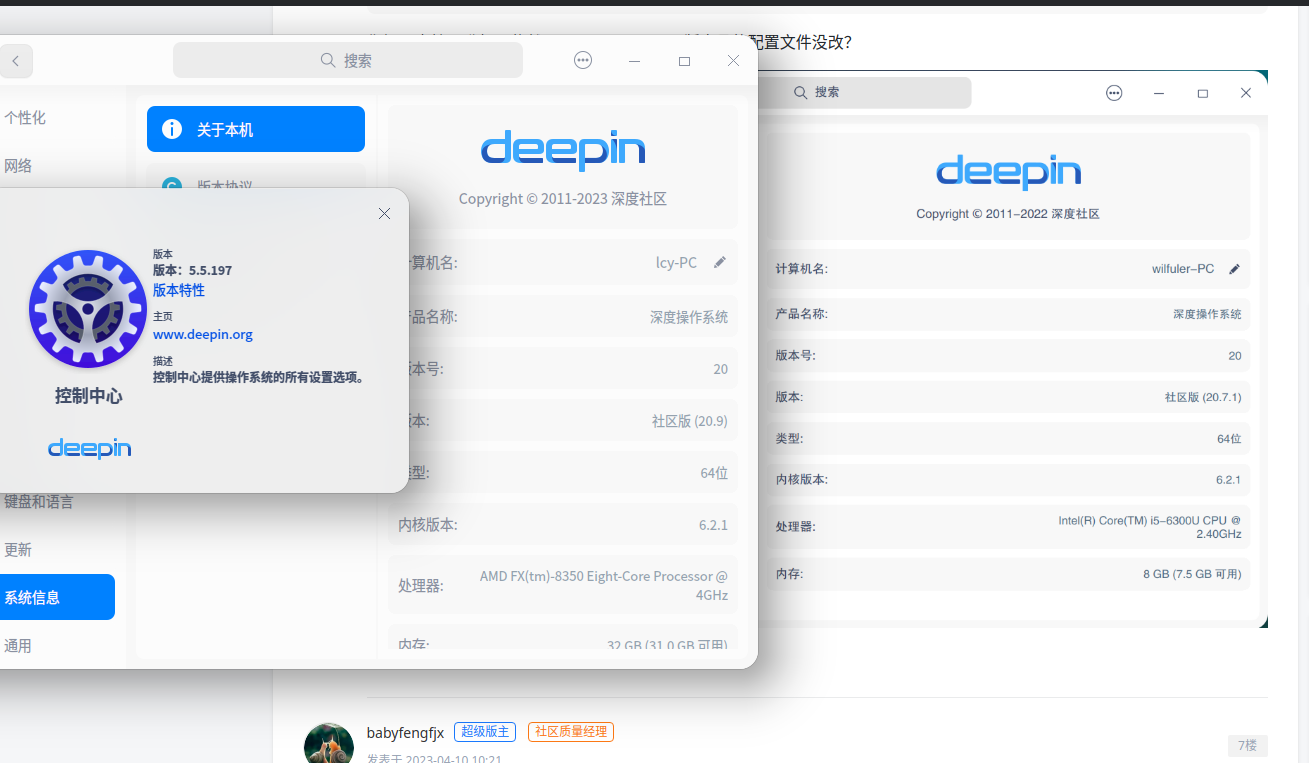1309x763 pixels.
Task: Maximize the Control Center window
Action: (x=684, y=61)
